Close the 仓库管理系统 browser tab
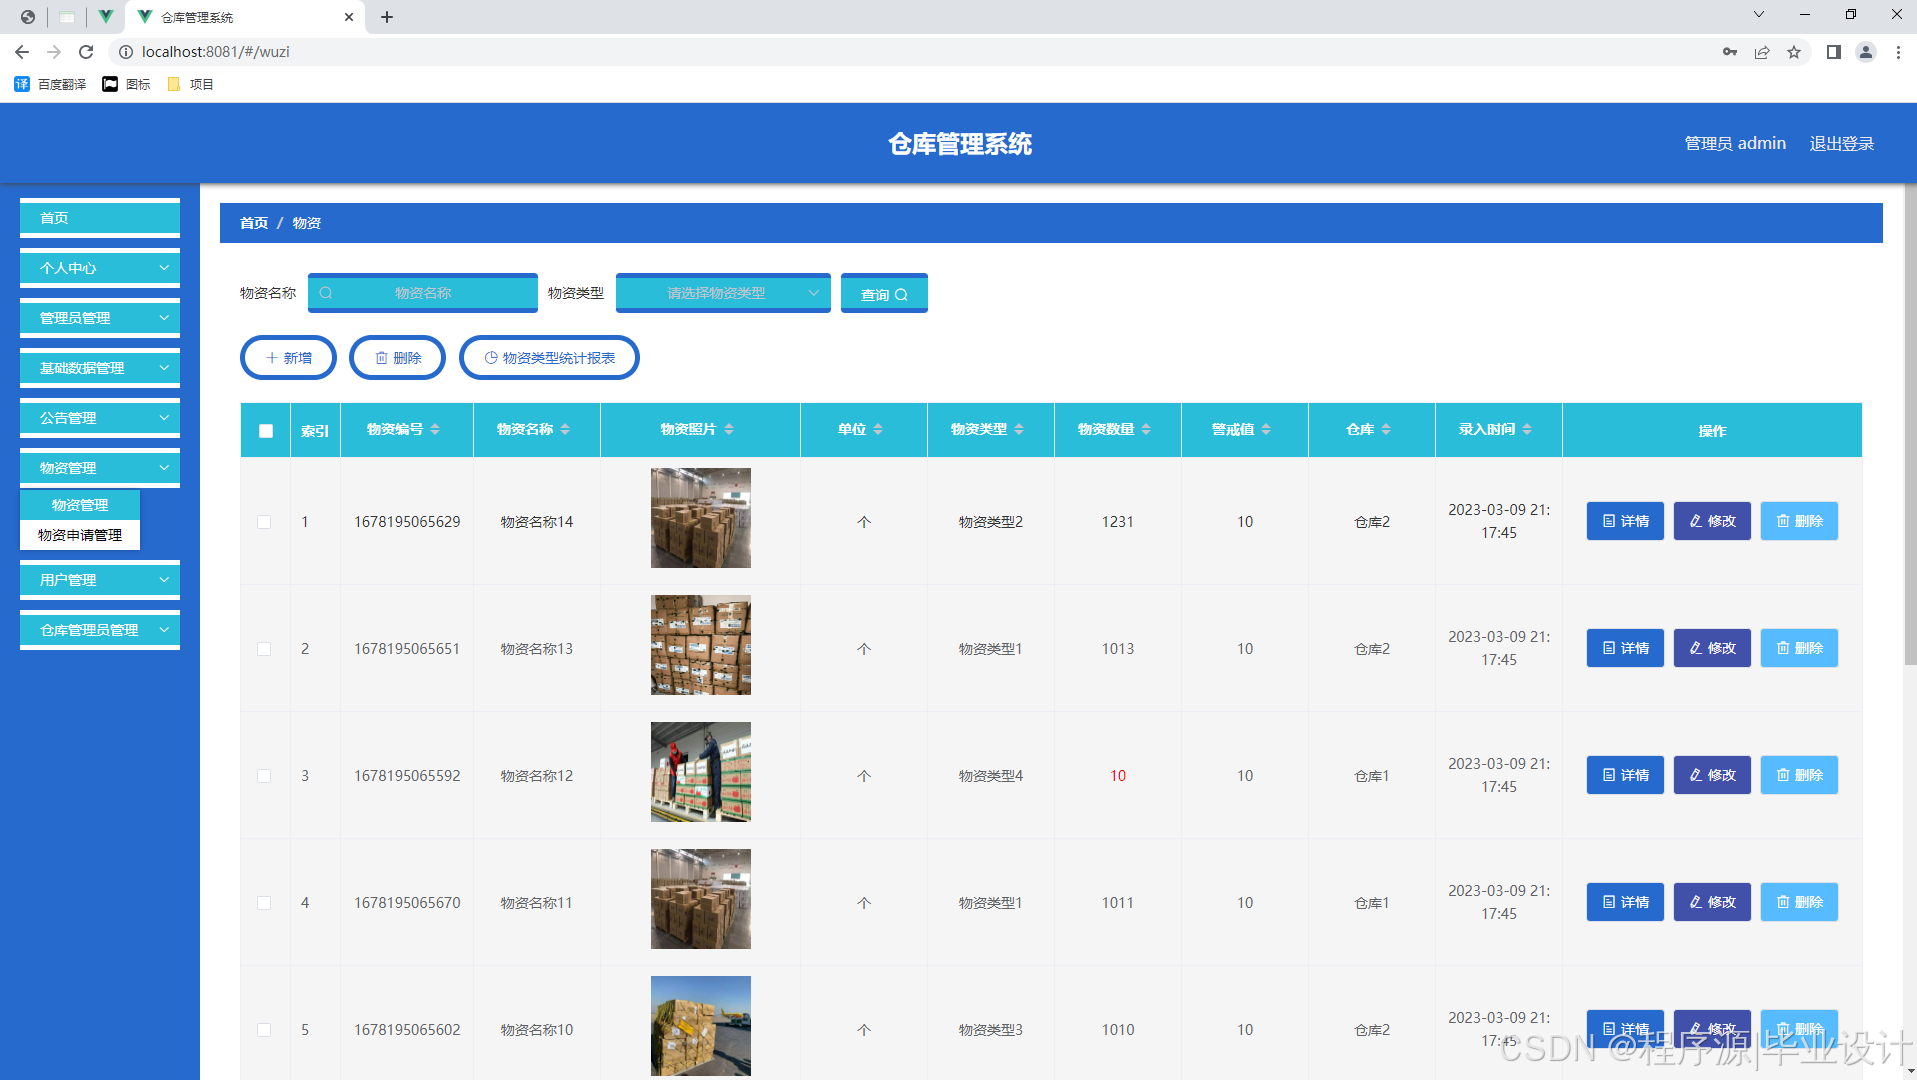 click(349, 17)
